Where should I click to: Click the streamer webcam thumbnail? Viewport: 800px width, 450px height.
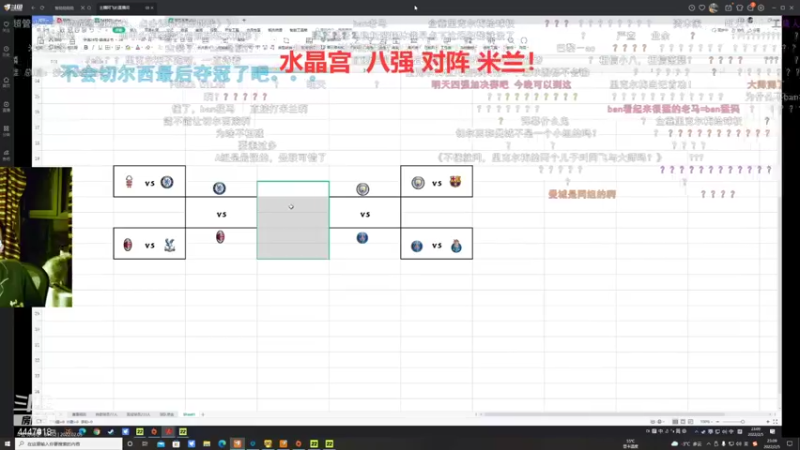(x=36, y=237)
